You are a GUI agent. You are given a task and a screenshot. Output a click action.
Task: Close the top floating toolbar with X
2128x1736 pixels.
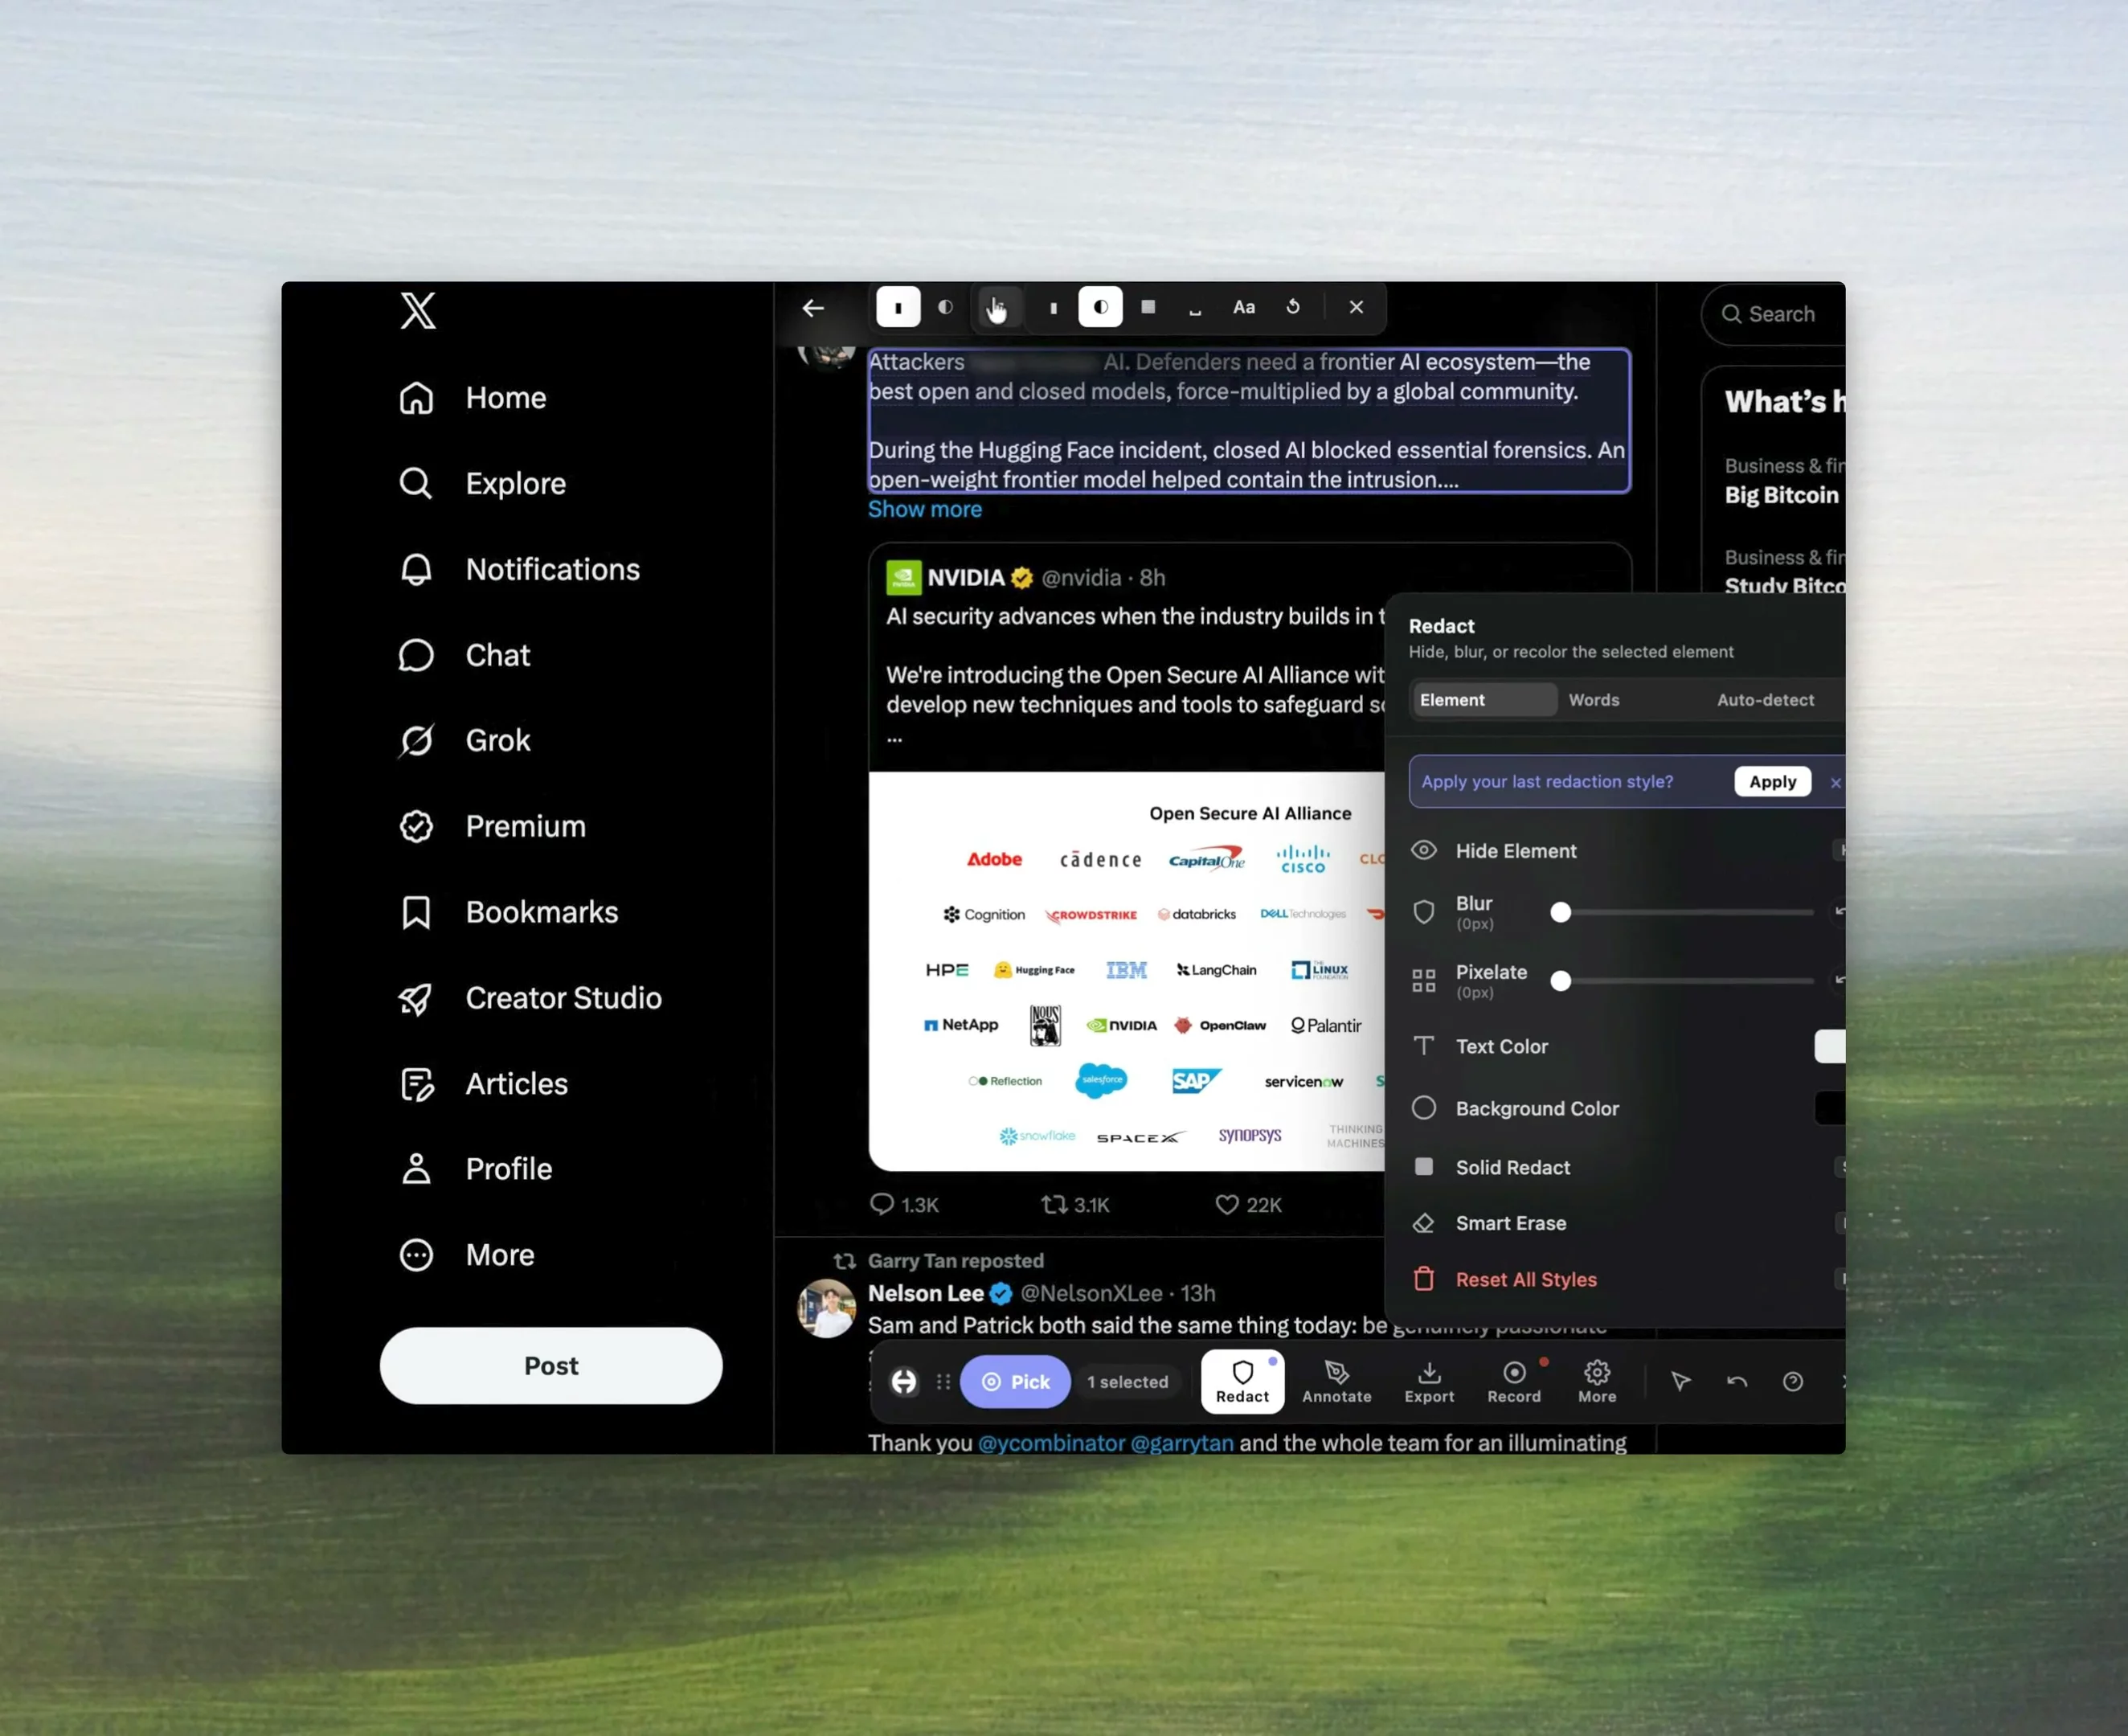1356,307
